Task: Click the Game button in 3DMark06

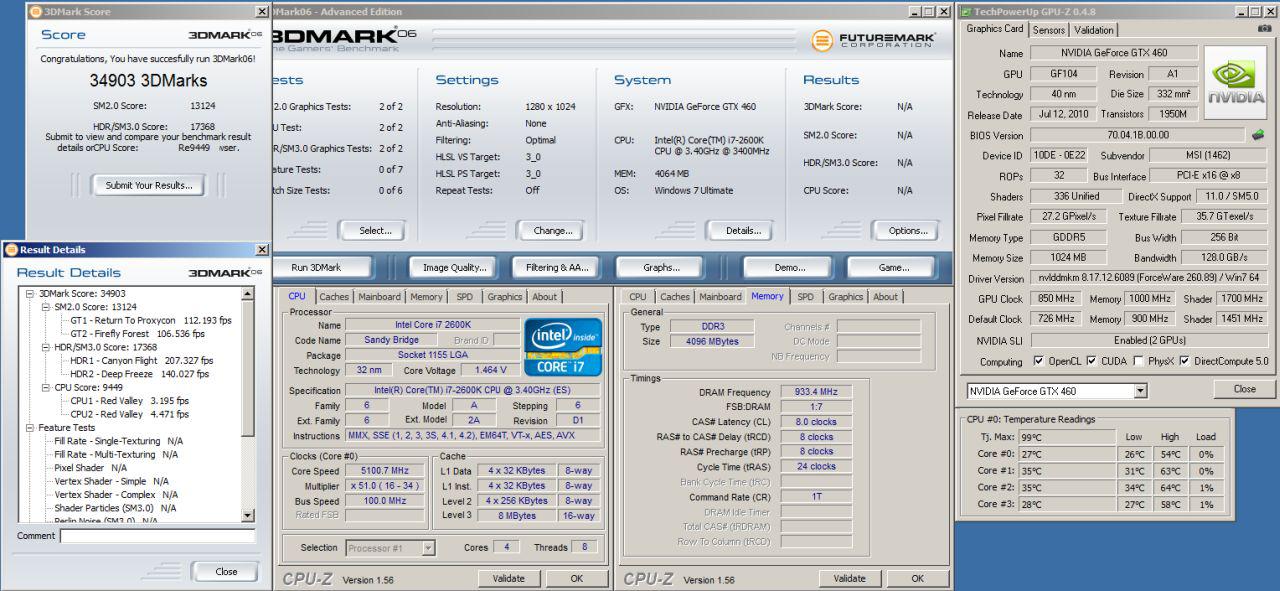Action: 894,267
